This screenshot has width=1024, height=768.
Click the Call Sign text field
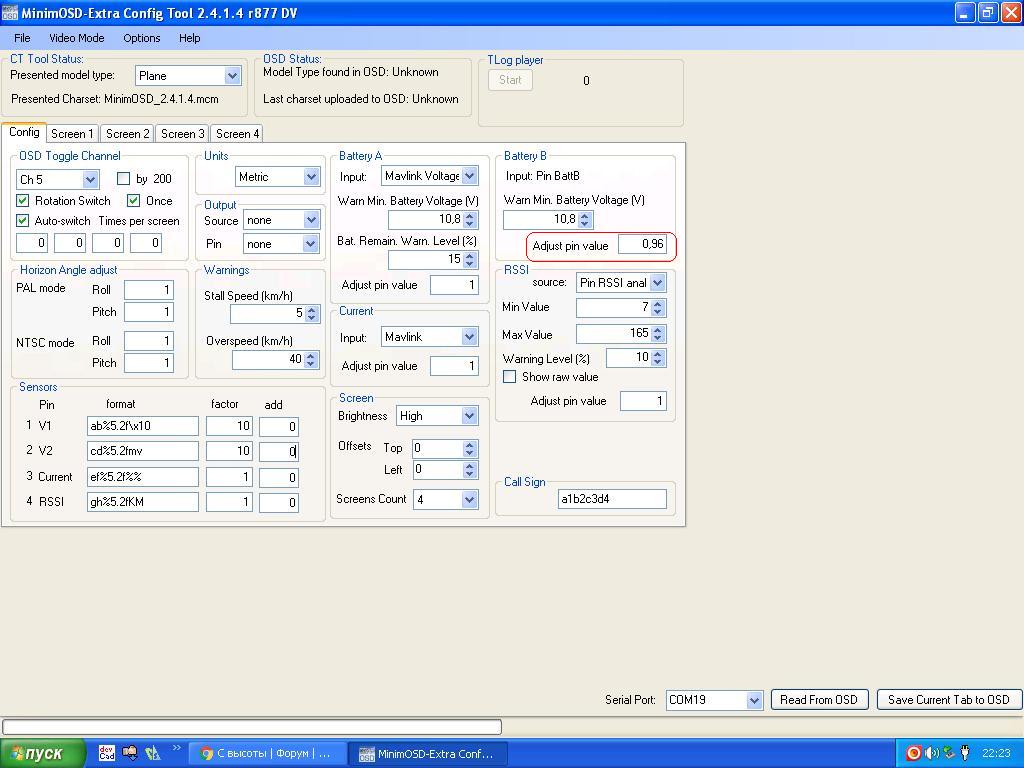tap(612, 499)
